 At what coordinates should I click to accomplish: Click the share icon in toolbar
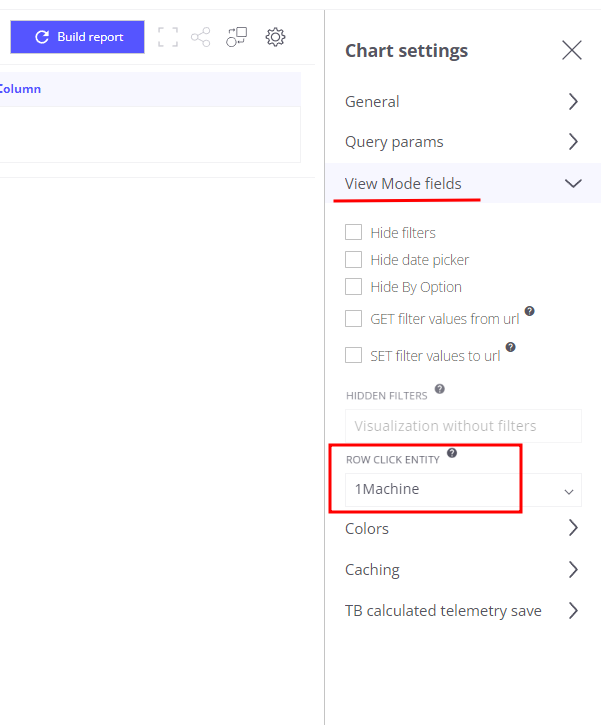click(x=201, y=37)
